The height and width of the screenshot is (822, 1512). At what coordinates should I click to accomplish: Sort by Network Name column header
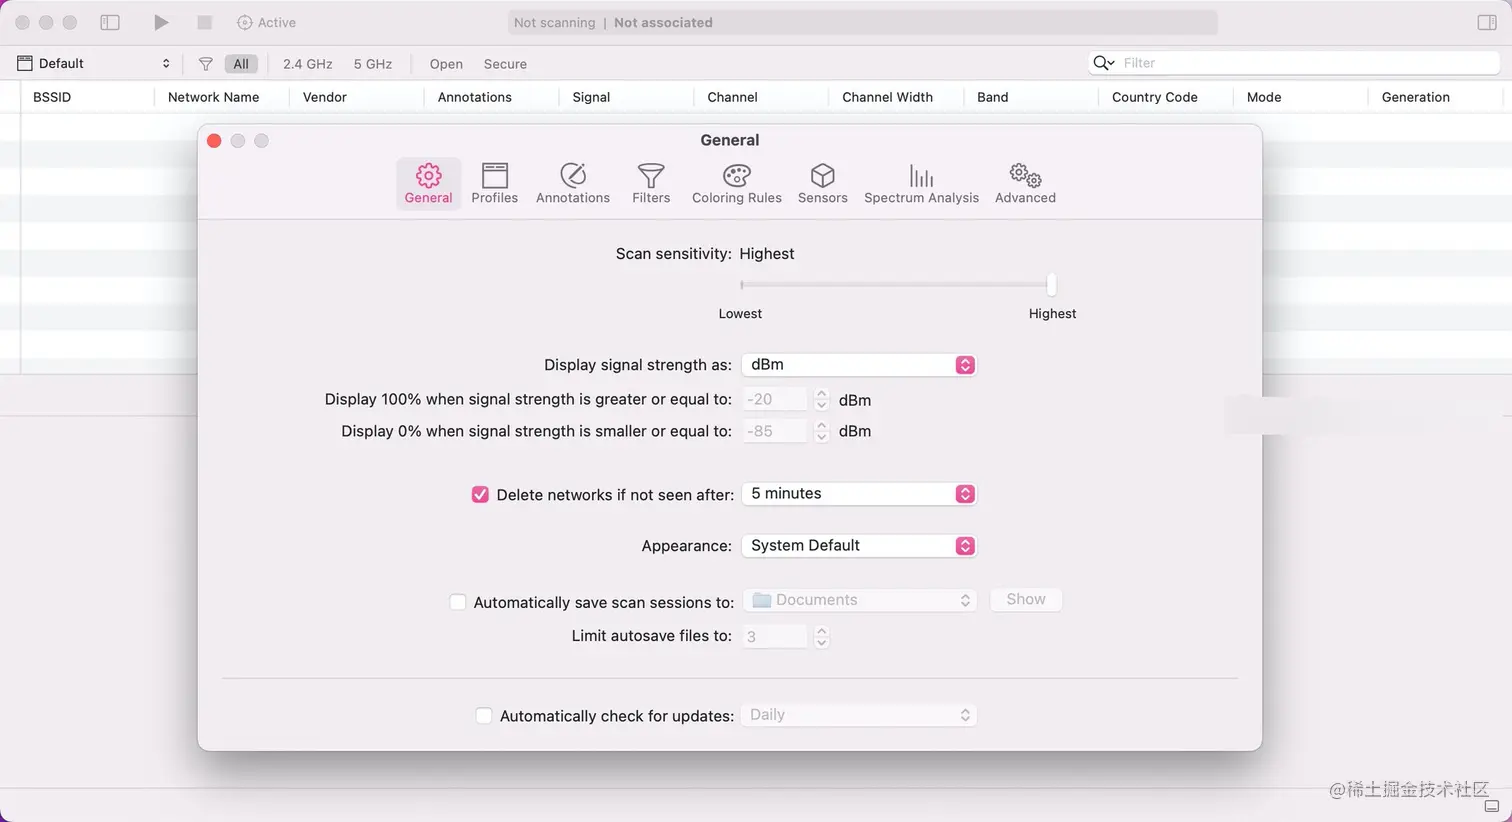(x=213, y=97)
